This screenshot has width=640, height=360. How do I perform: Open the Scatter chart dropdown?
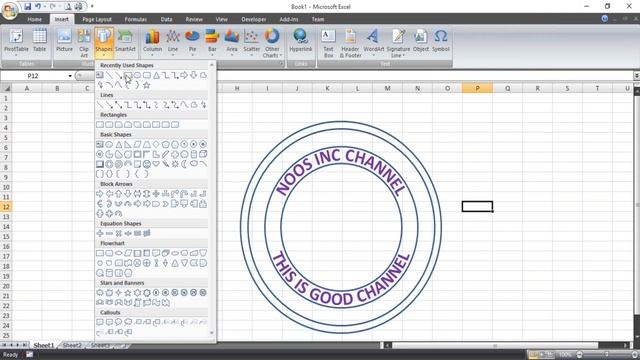pos(251,43)
